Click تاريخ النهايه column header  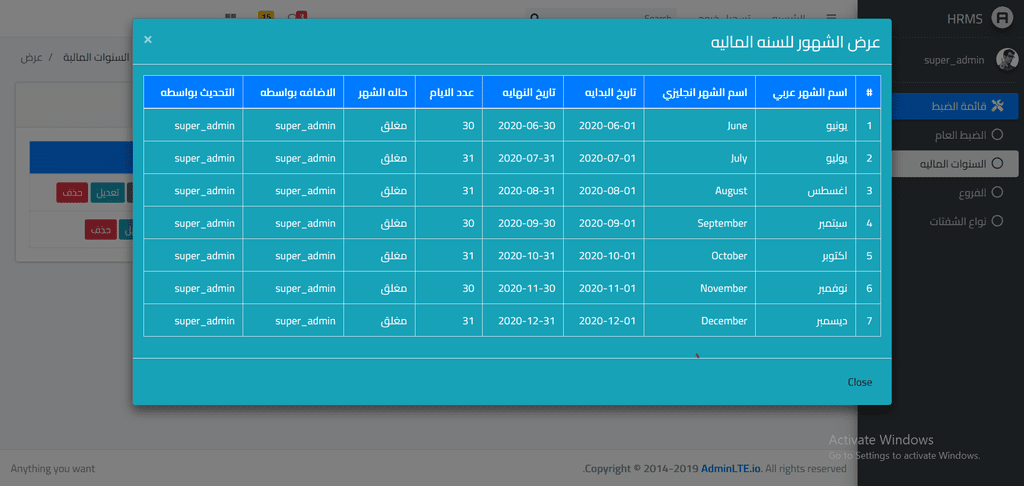[x=523, y=92]
